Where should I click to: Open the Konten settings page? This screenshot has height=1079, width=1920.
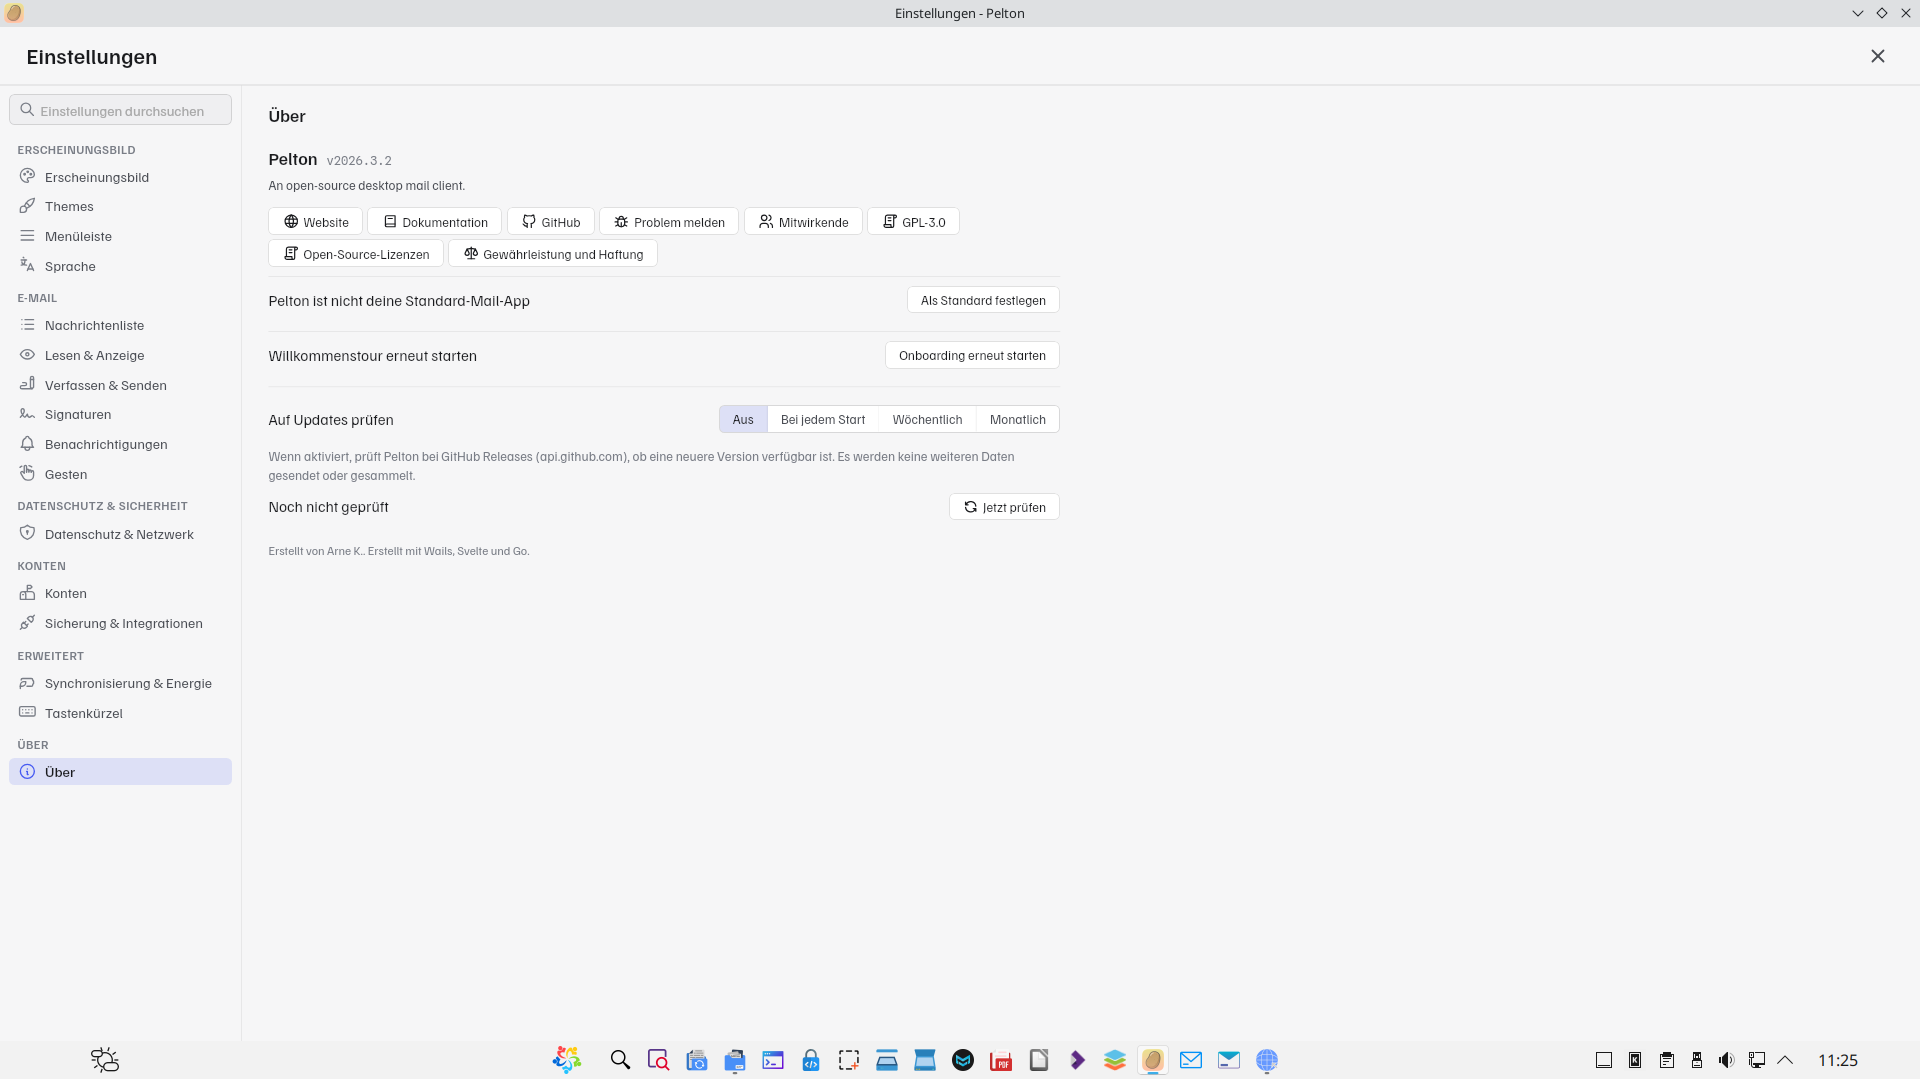pos(120,593)
